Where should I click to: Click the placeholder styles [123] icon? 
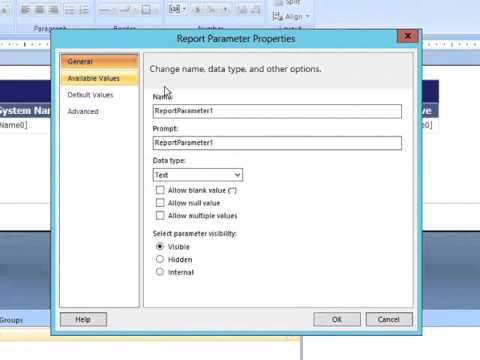pos(174,9)
